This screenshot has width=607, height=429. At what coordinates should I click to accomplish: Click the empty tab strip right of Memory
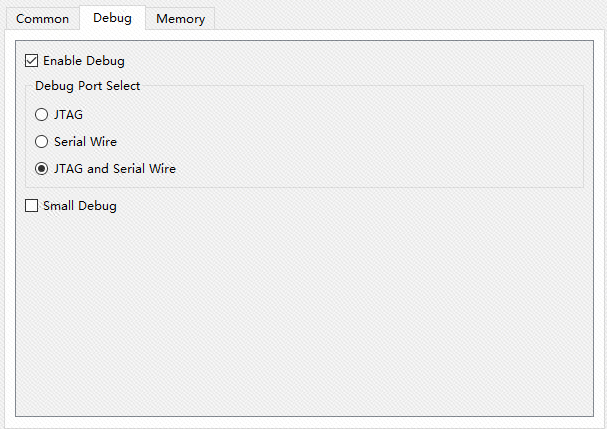[x=400, y=18]
